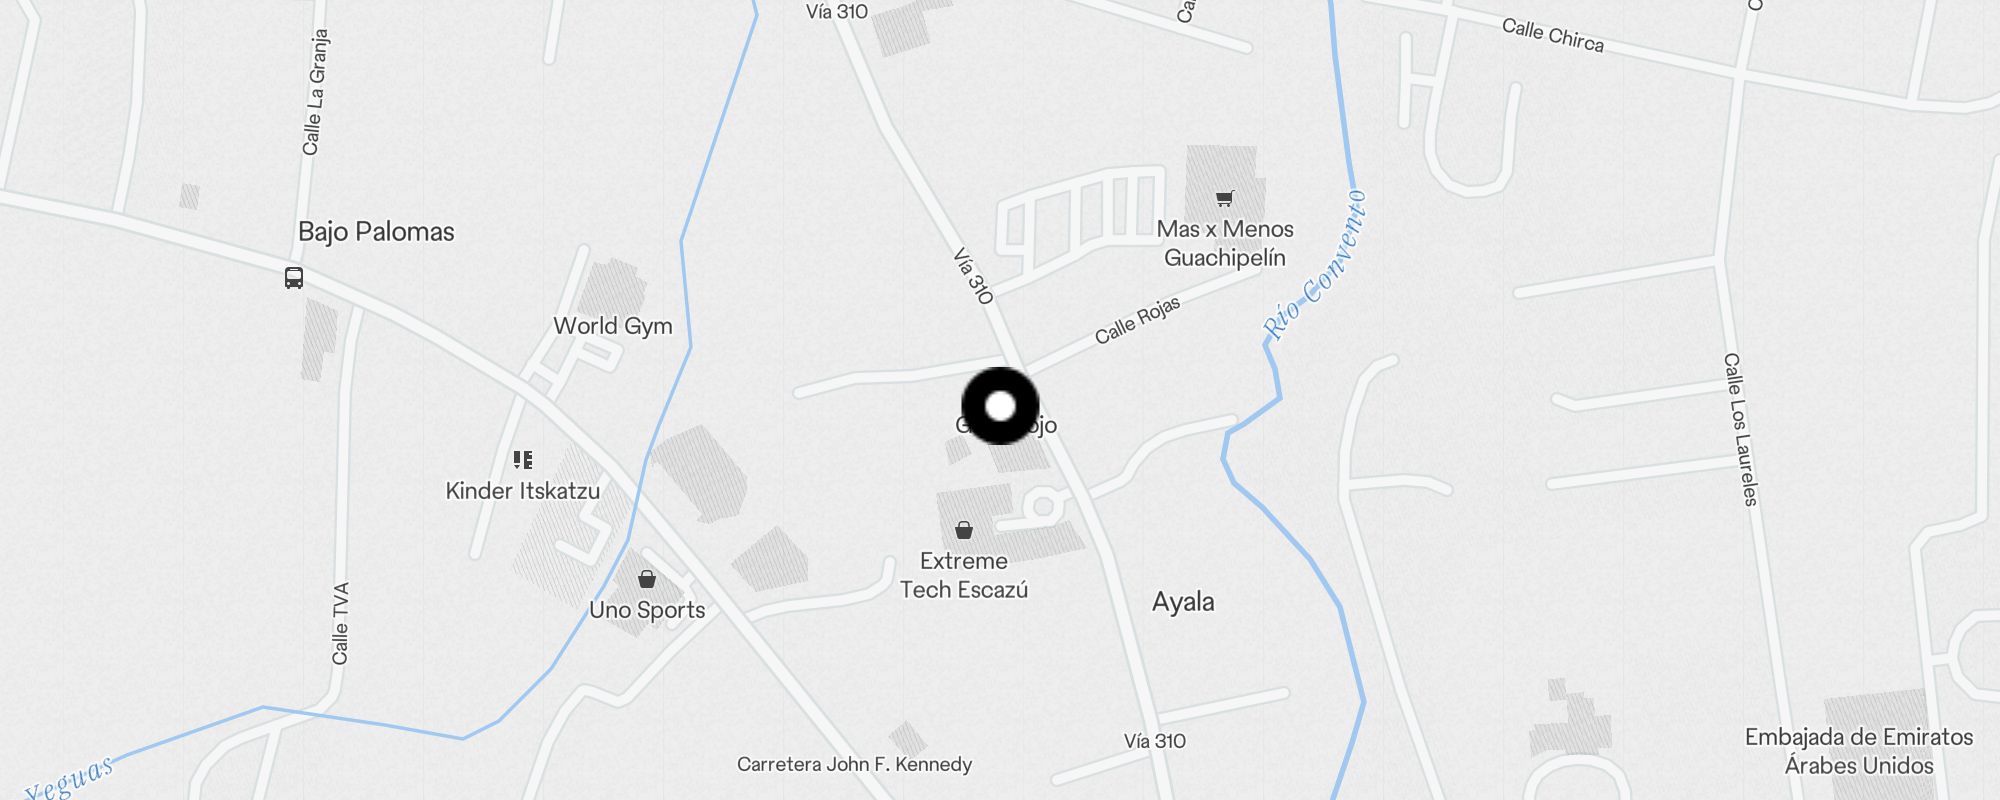Click the black location pin marker

1000,406
